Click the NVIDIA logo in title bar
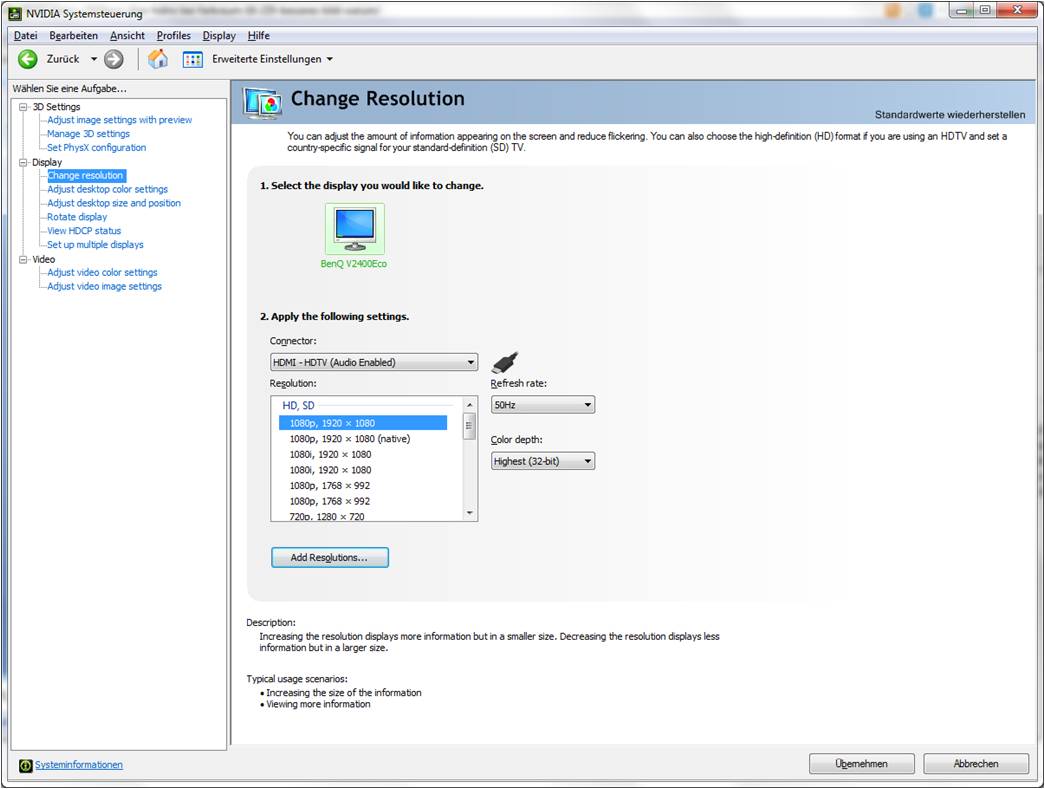Image resolution: width=1045 pixels, height=789 pixels. [x=15, y=13]
